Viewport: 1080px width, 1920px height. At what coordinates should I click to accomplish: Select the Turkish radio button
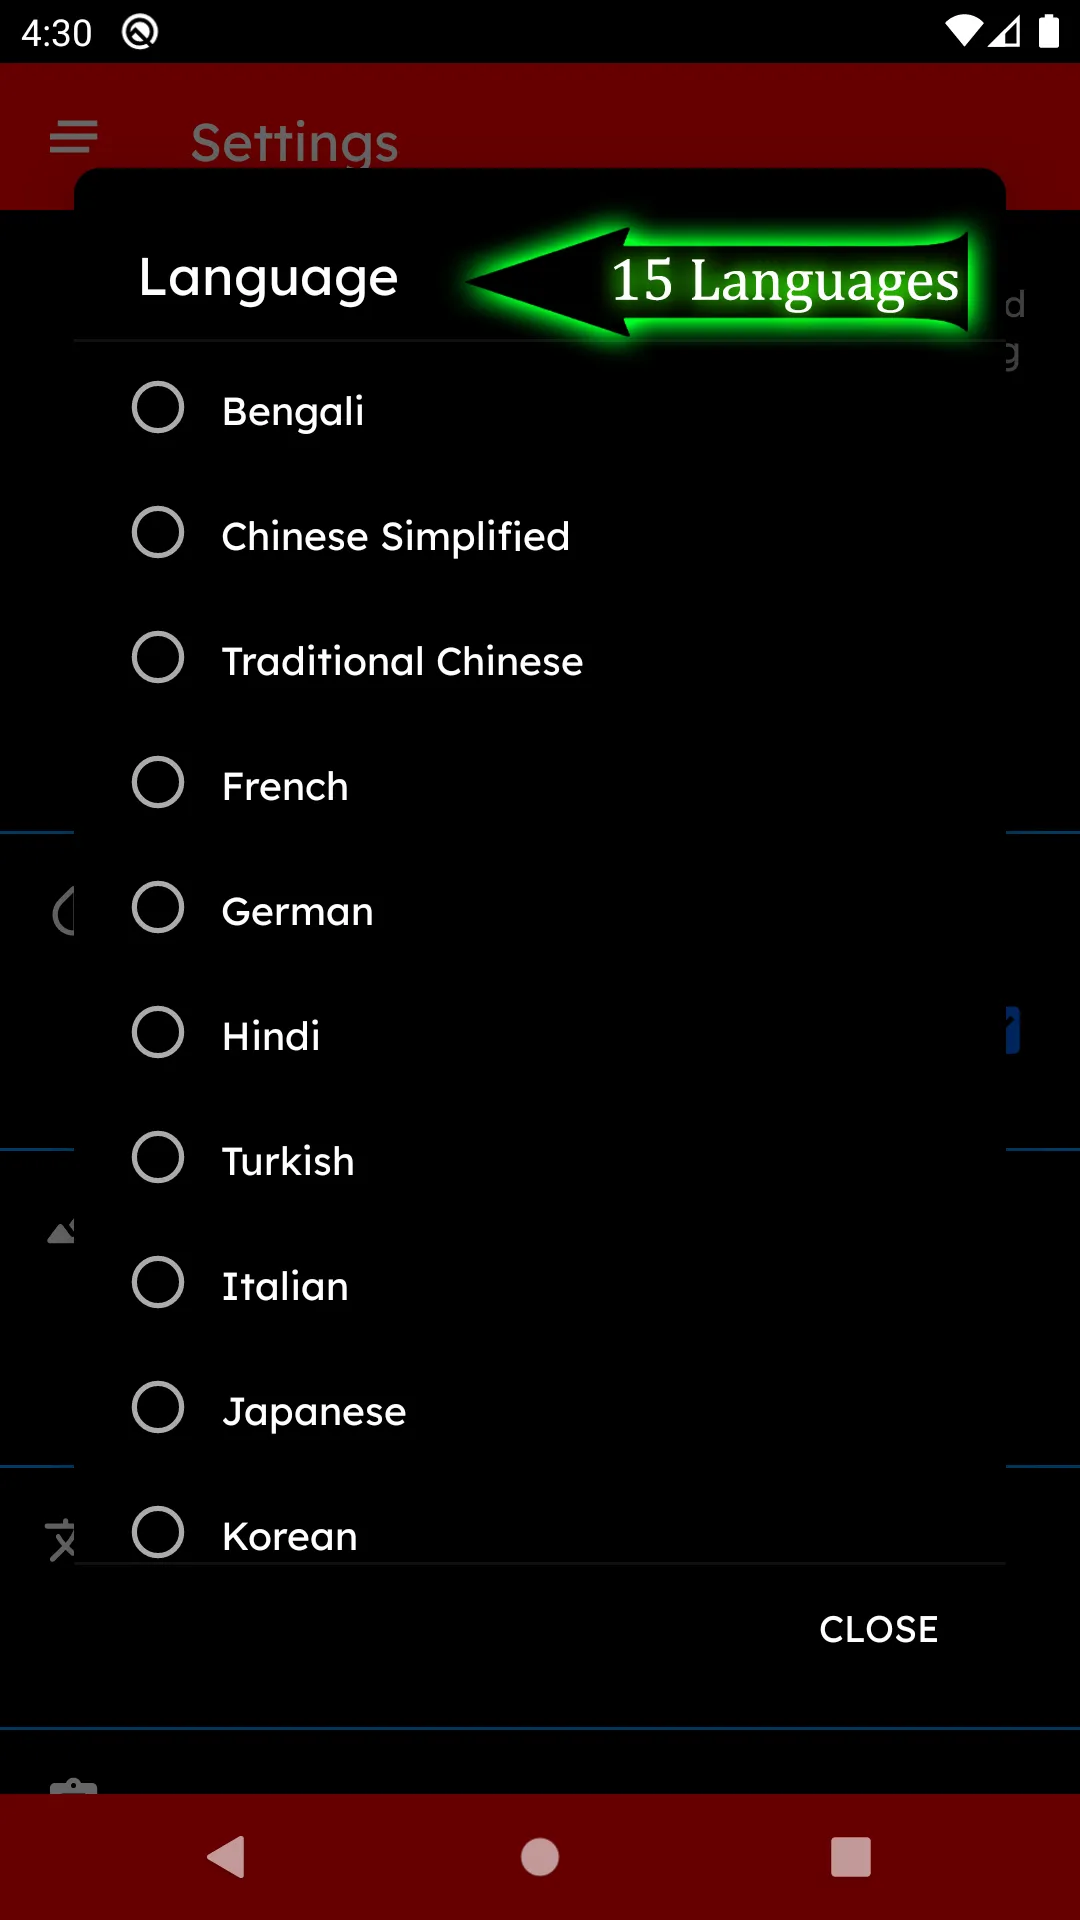(158, 1158)
